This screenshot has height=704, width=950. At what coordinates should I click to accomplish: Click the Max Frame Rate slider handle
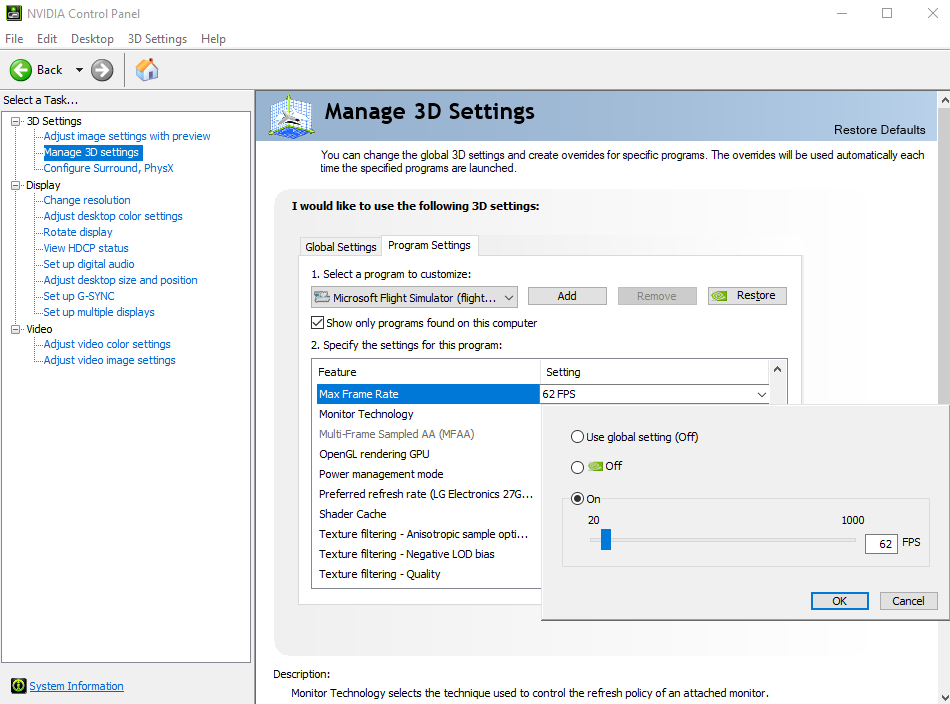pos(606,541)
